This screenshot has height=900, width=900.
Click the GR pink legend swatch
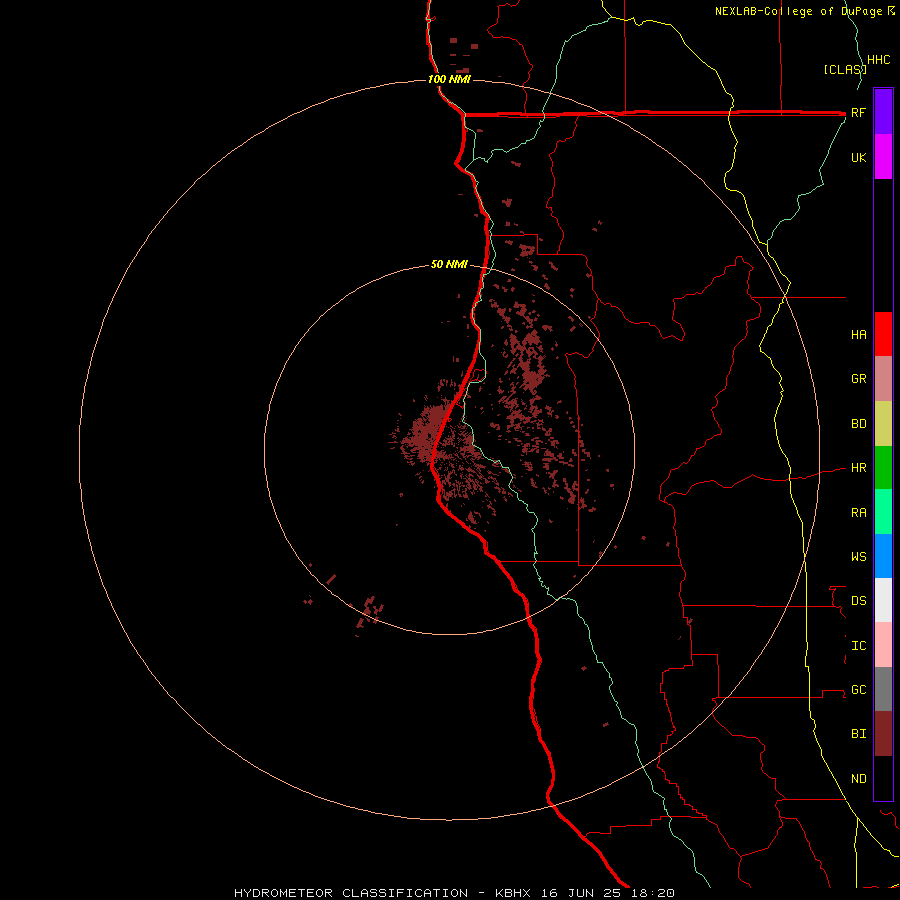point(883,379)
